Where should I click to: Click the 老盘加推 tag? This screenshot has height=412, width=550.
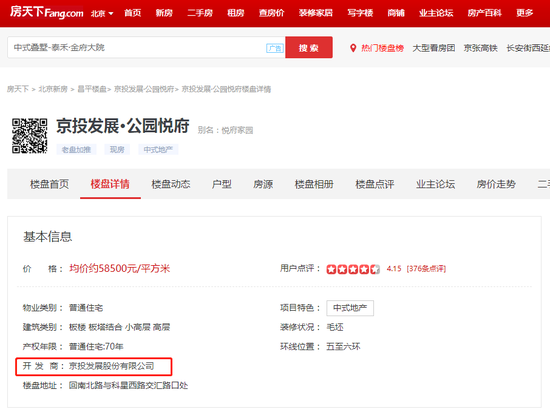[x=76, y=149]
